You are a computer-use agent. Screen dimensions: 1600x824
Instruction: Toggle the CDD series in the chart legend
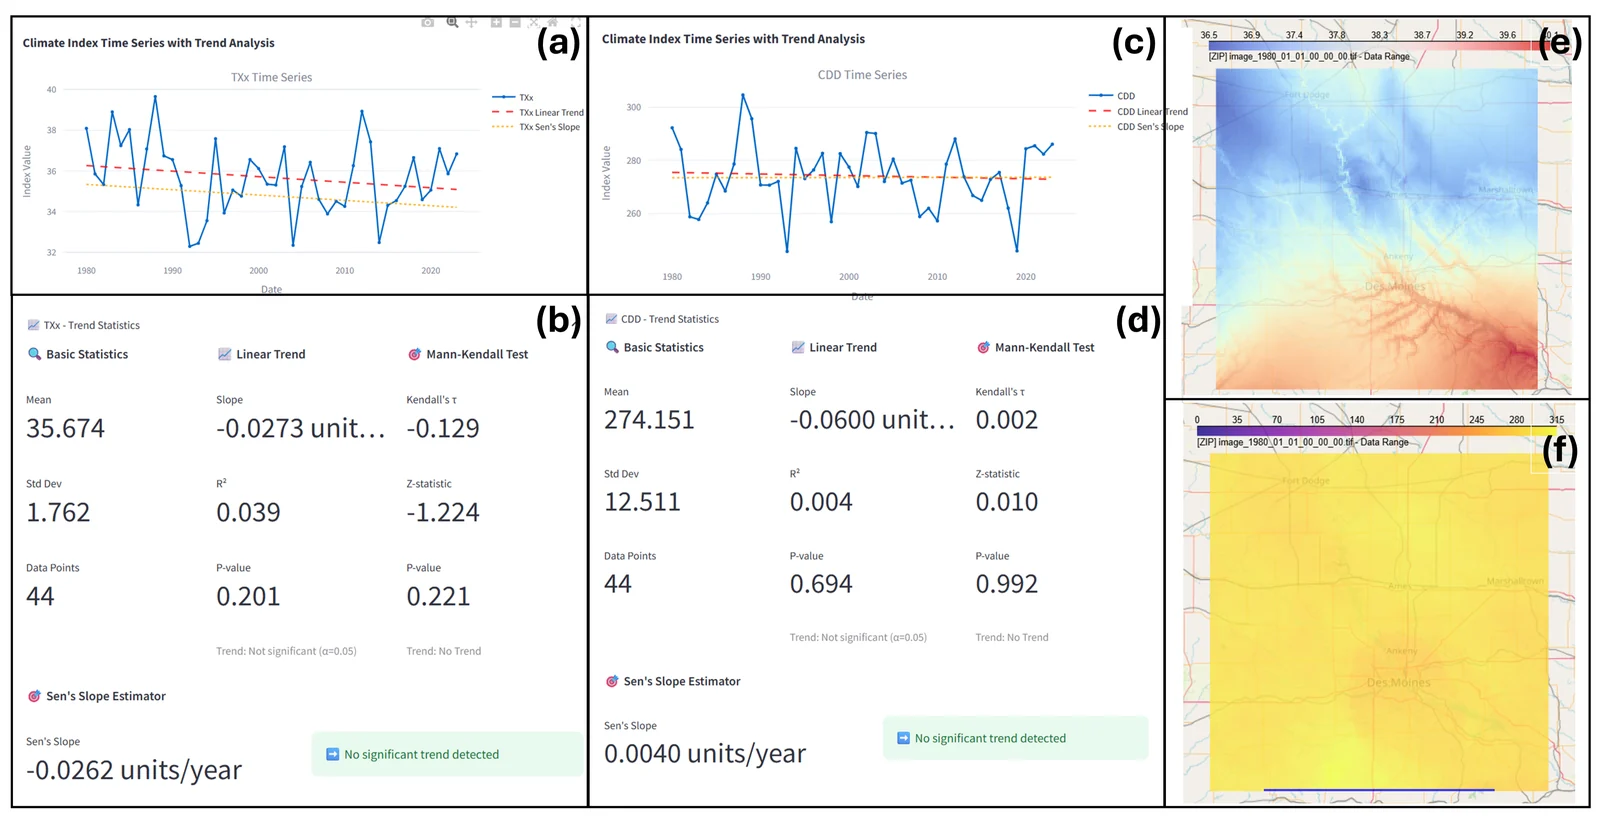(x=1112, y=96)
